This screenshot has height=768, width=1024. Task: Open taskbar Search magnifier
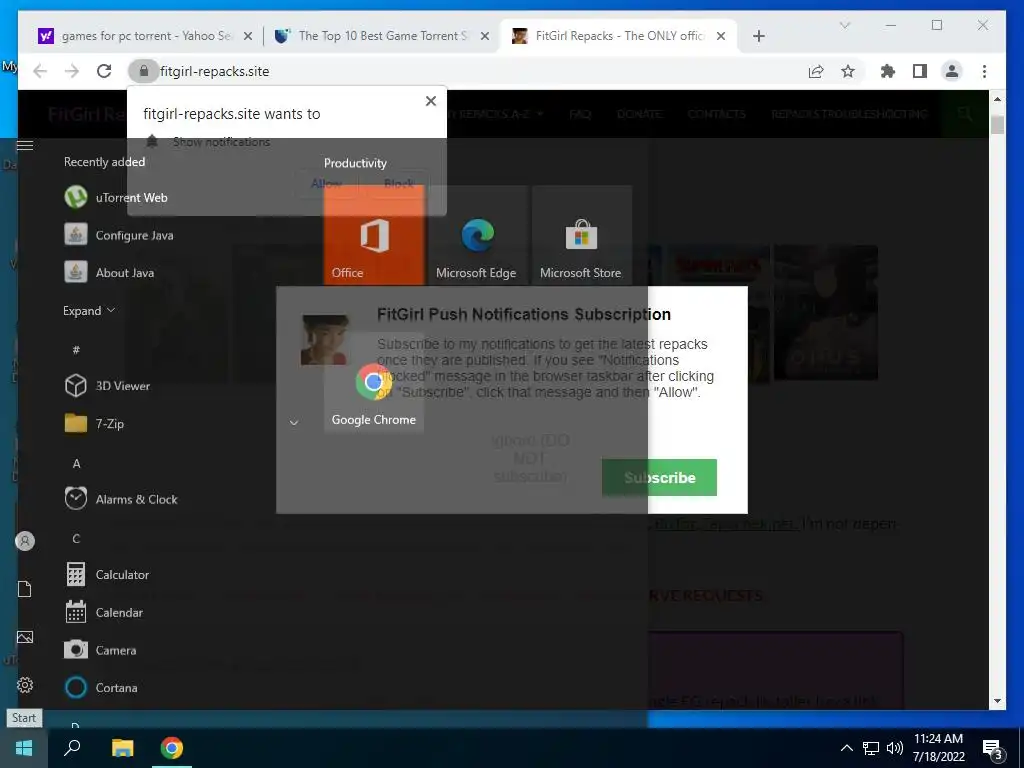tap(72, 748)
